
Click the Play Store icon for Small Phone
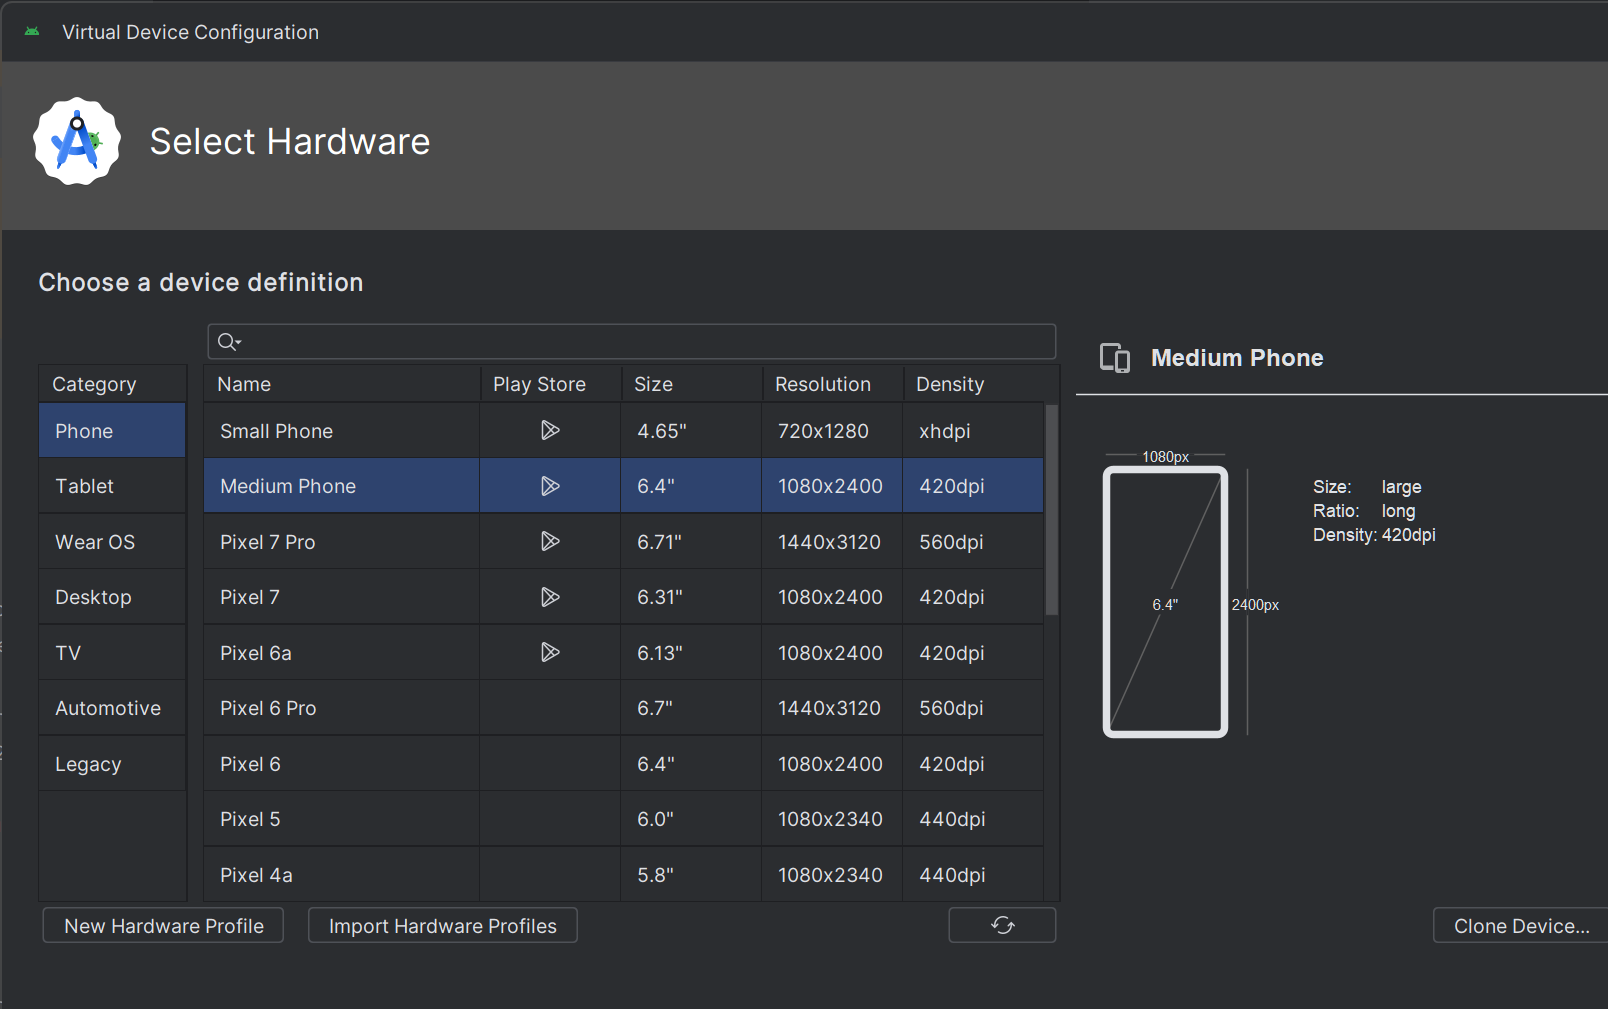[x=550, y=430]
